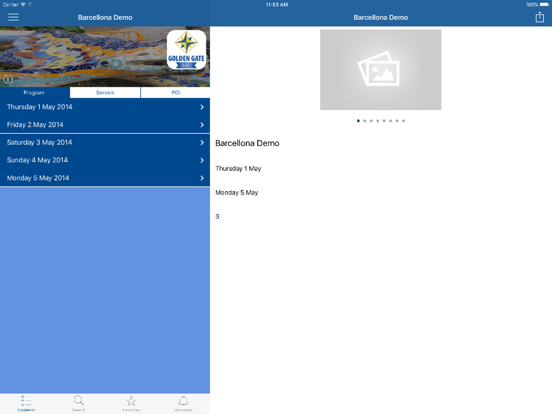The height and width of the screenshot is (414, 552).
Task: Click 'Thursday 1 May' text in detail pane
Action: (x=238, y=169)
